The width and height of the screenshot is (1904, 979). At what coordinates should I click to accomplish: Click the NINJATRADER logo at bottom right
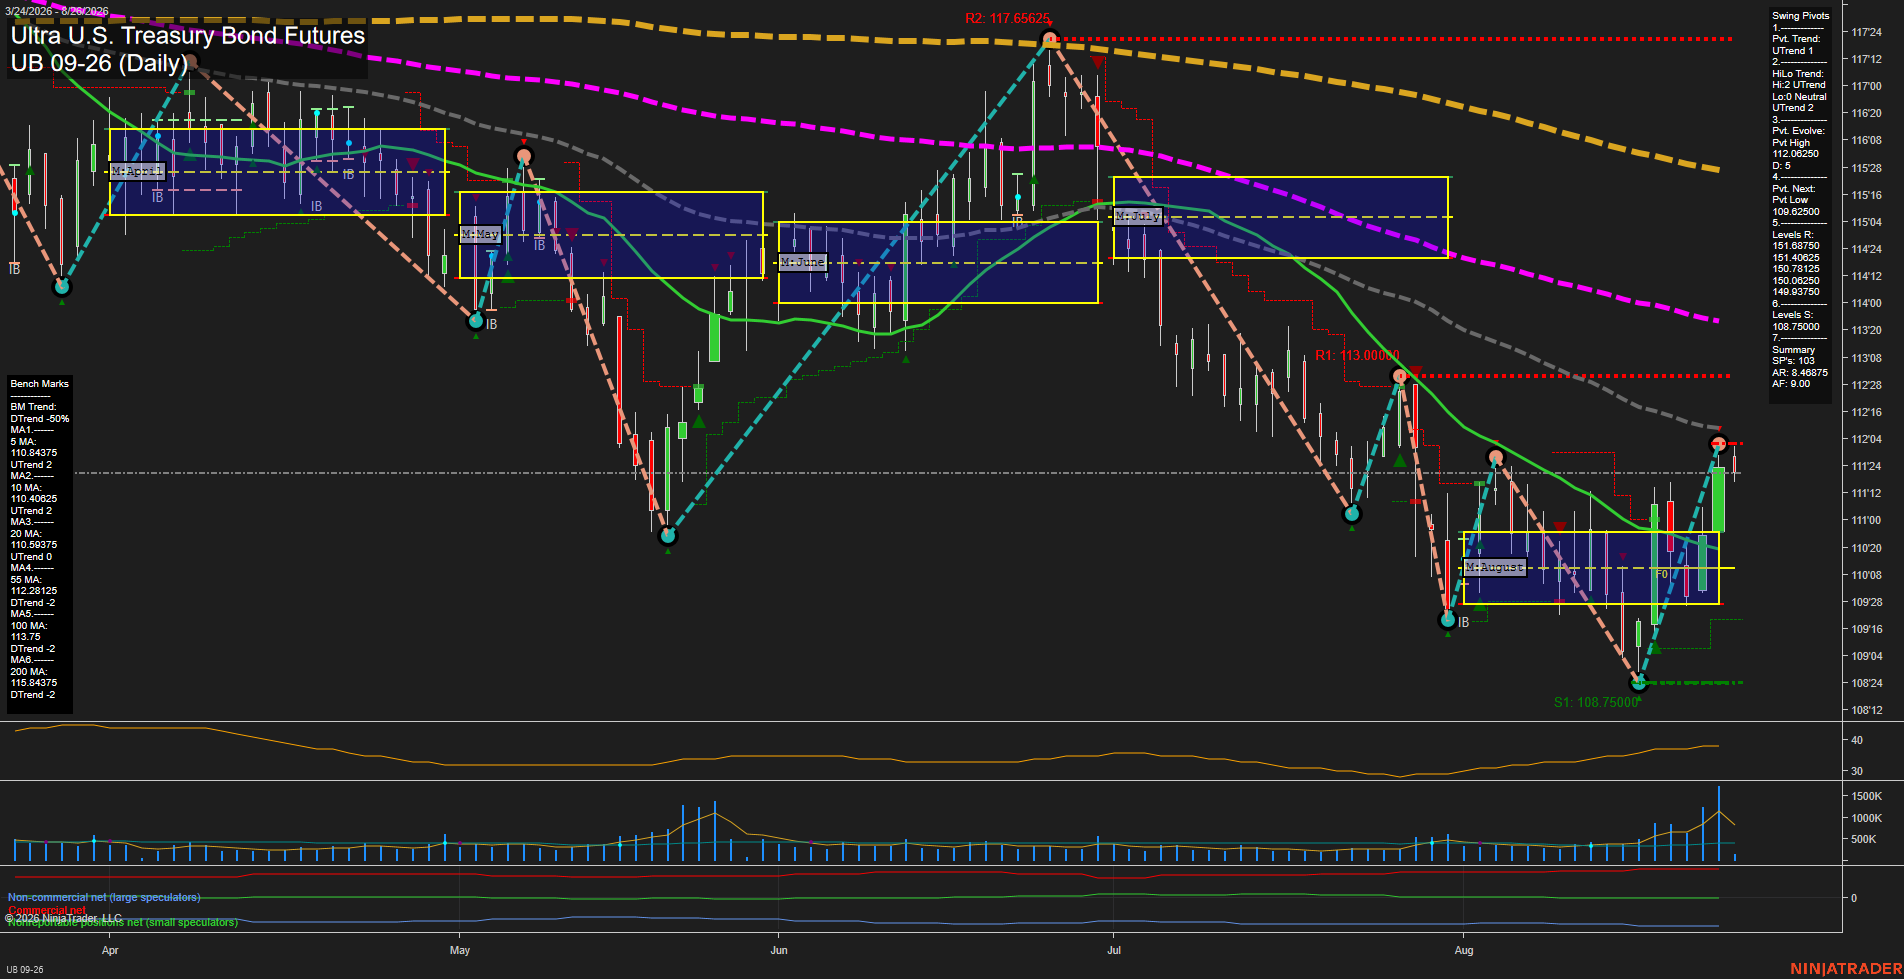click(1844, 969)
